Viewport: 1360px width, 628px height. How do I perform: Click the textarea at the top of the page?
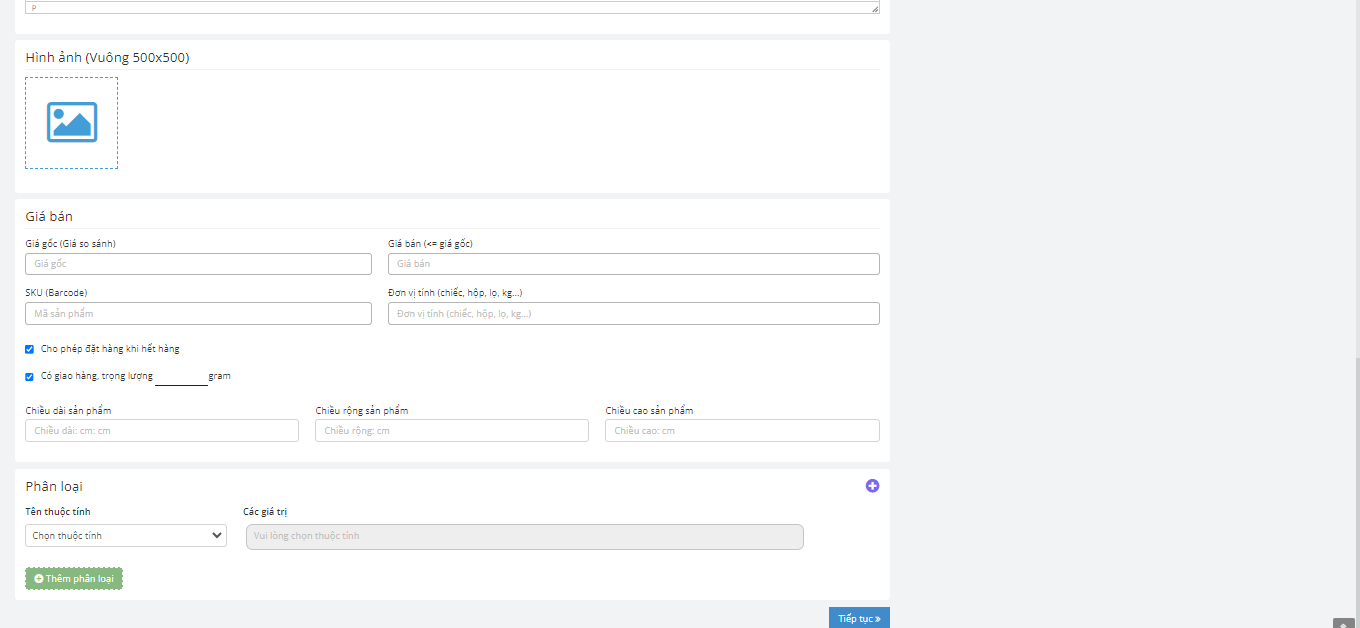pyautogui.click(x=450, y=7)
